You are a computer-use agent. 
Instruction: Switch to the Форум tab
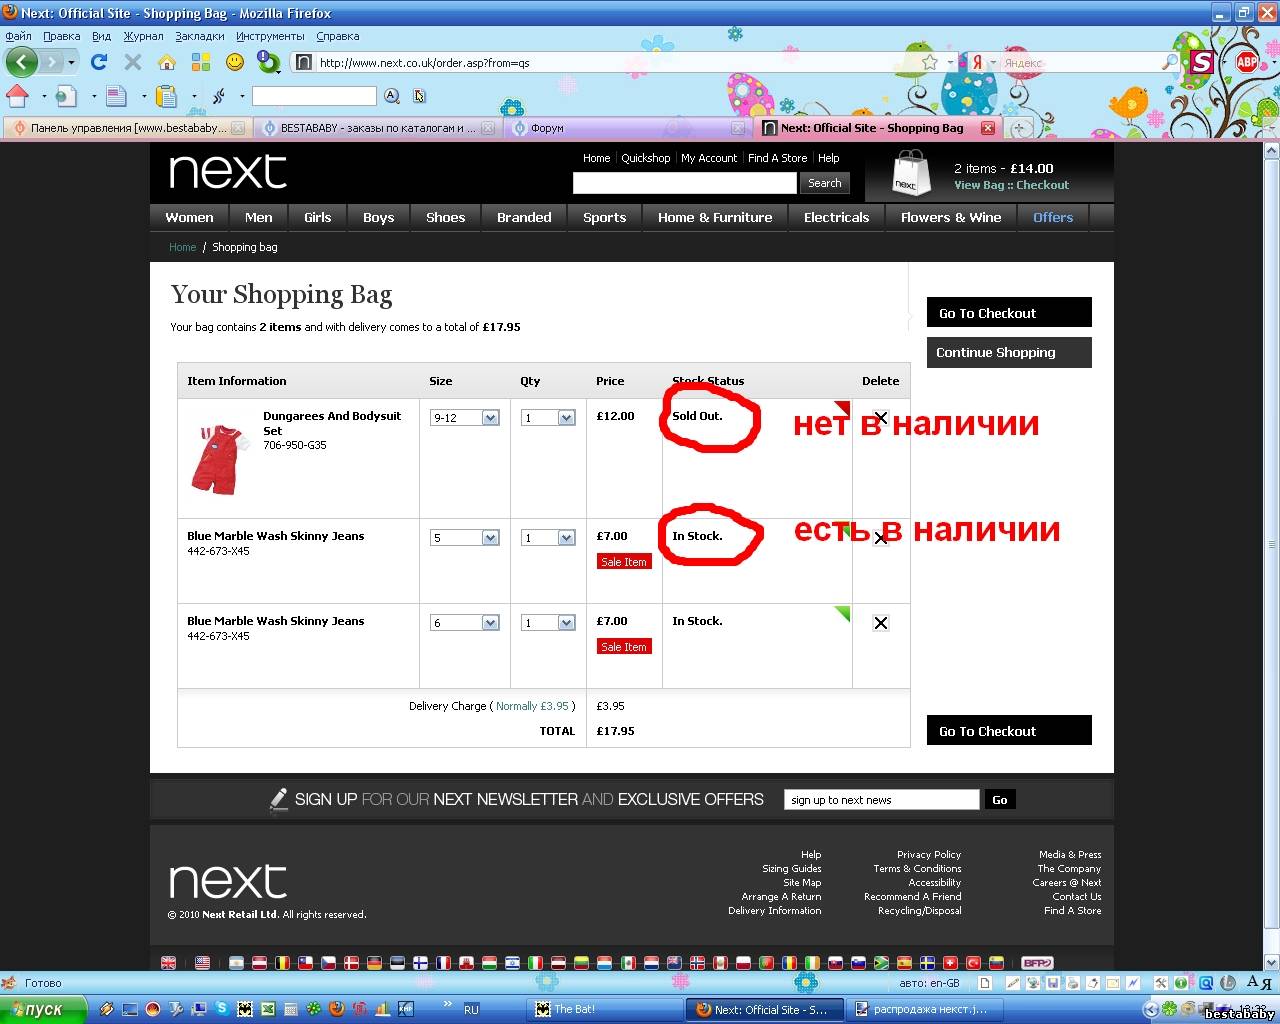626,128
